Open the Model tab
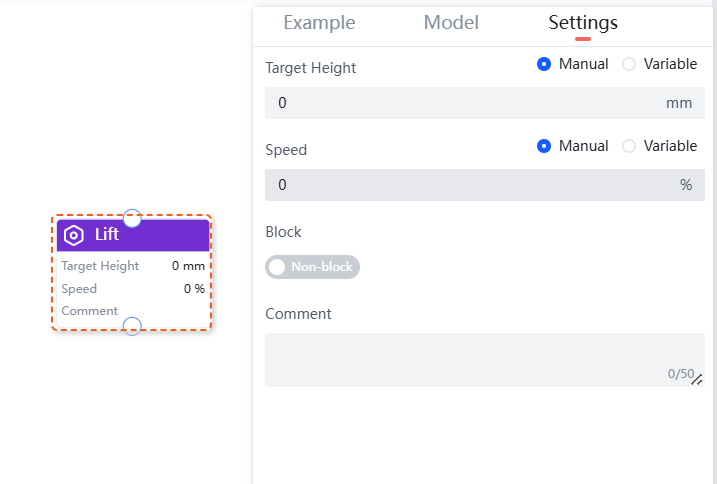 coord(451,23)
